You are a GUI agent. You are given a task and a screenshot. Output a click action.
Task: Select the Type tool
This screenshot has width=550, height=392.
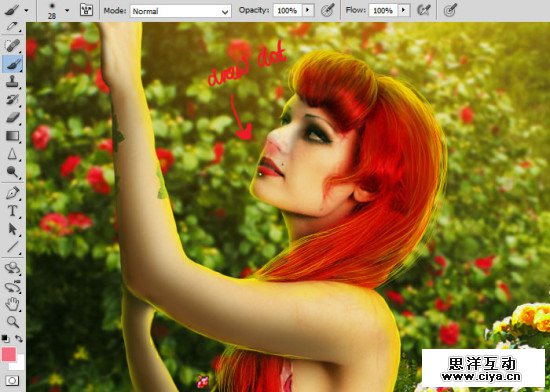click(x=12, y=211)
